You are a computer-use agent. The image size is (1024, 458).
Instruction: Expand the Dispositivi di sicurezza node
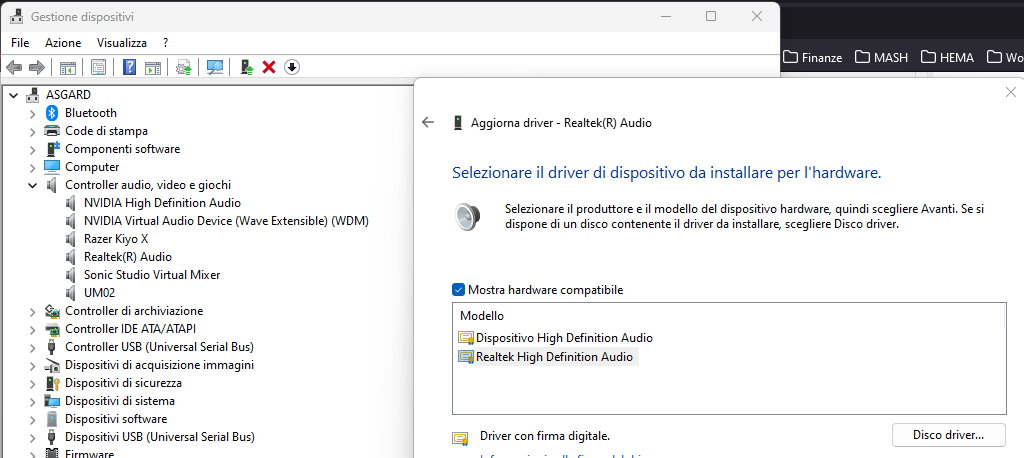[33, 384]
